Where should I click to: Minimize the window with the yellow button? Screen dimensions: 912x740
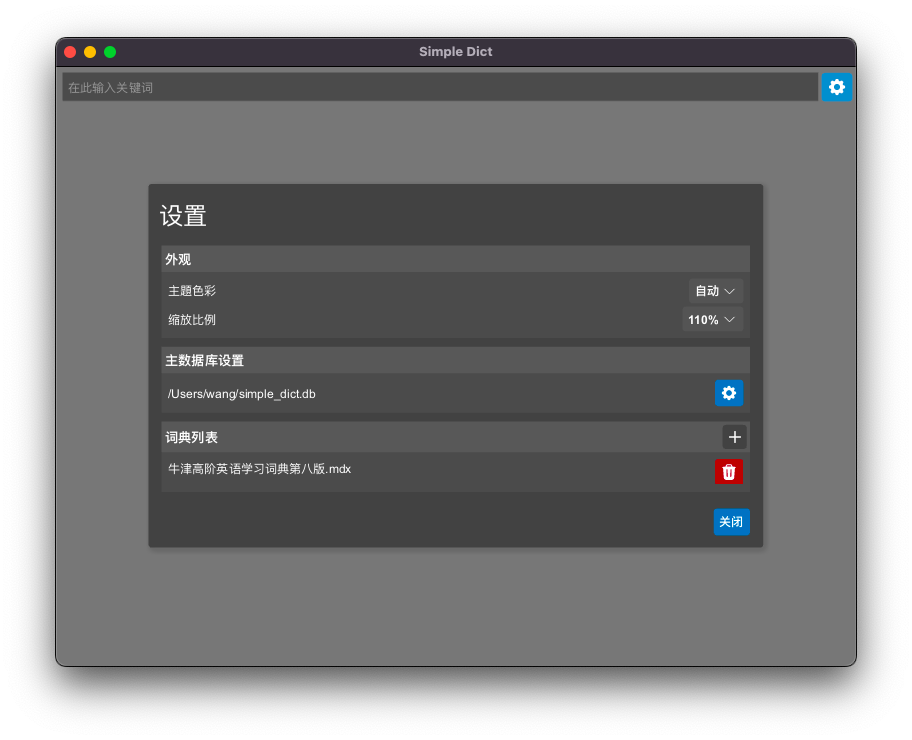pos(90,52)
